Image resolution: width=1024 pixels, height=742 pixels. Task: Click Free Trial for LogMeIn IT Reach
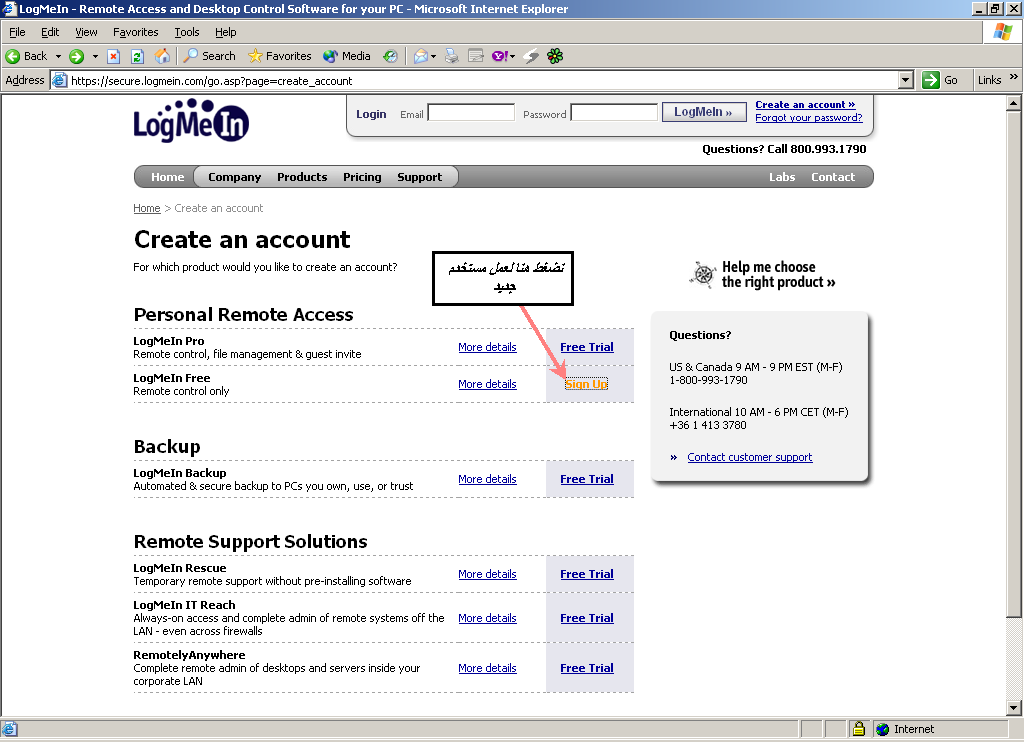(586, 618)
